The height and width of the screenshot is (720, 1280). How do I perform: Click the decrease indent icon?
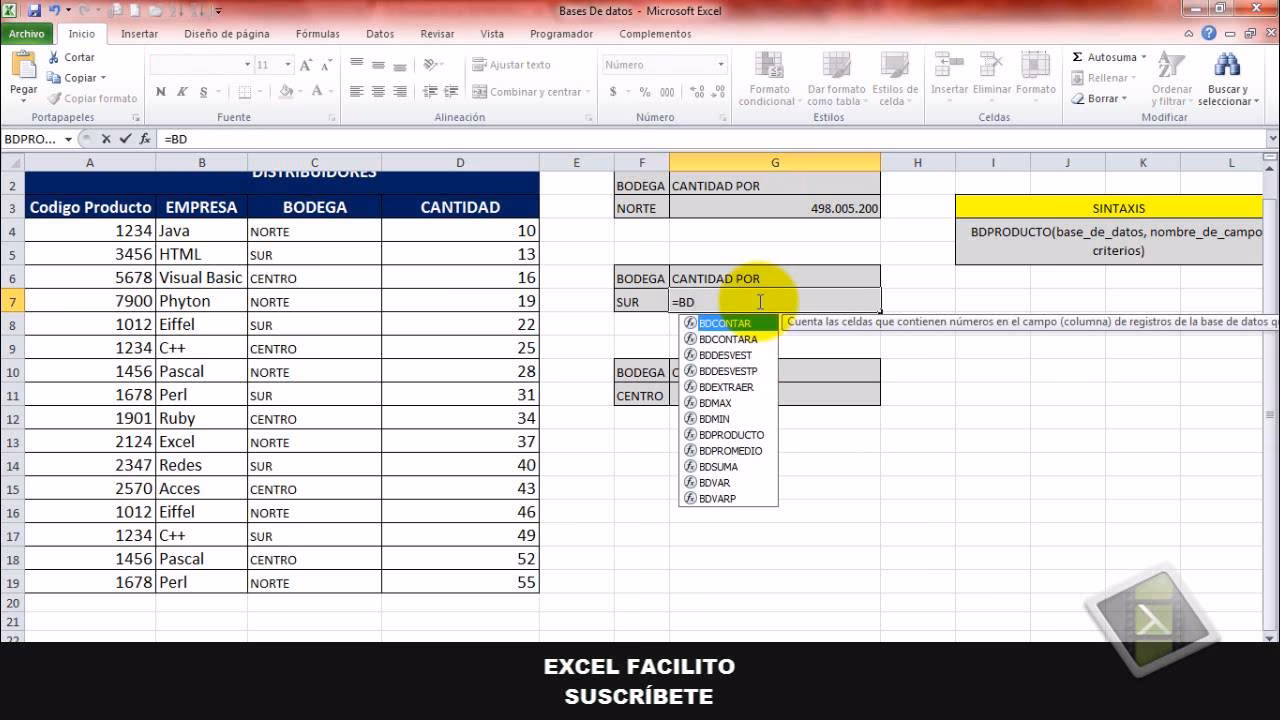tap(432, 92)
